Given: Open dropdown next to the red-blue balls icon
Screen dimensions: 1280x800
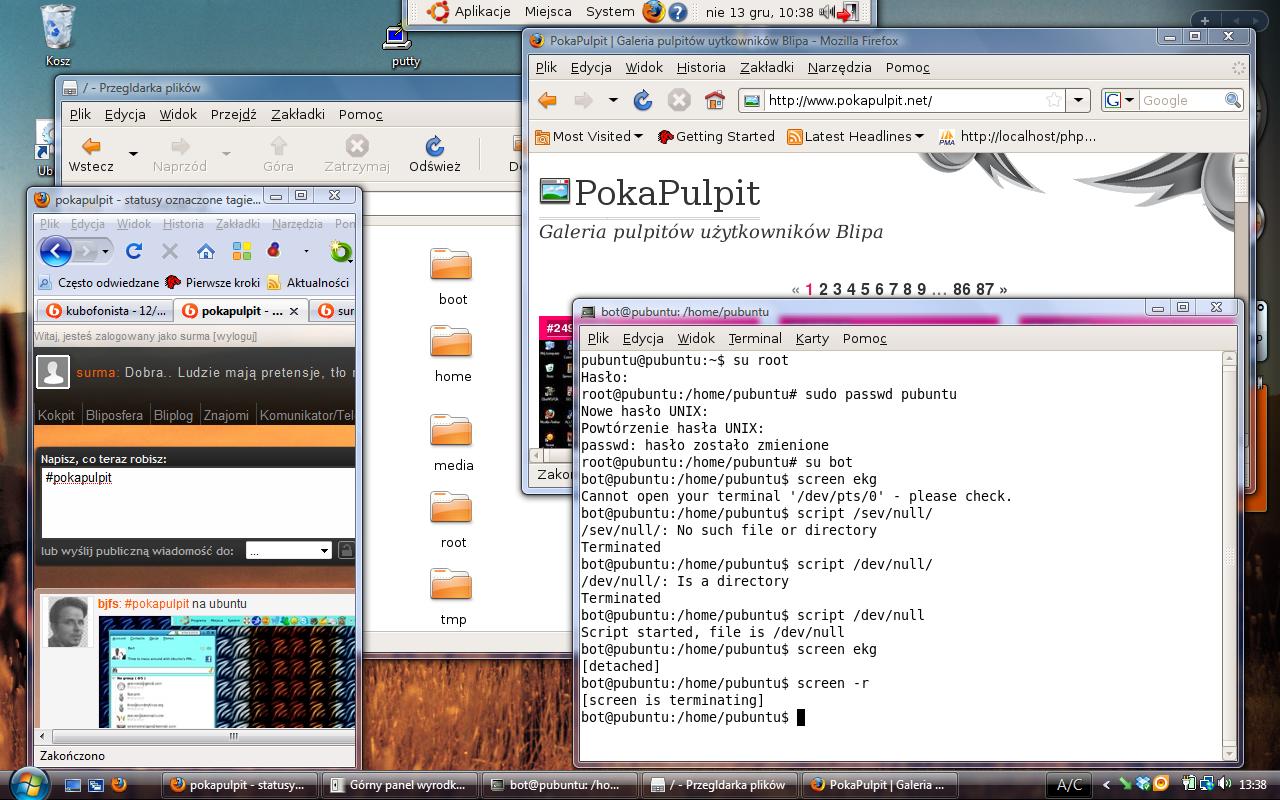Looking at the screenshot, I should coord(306,251).
